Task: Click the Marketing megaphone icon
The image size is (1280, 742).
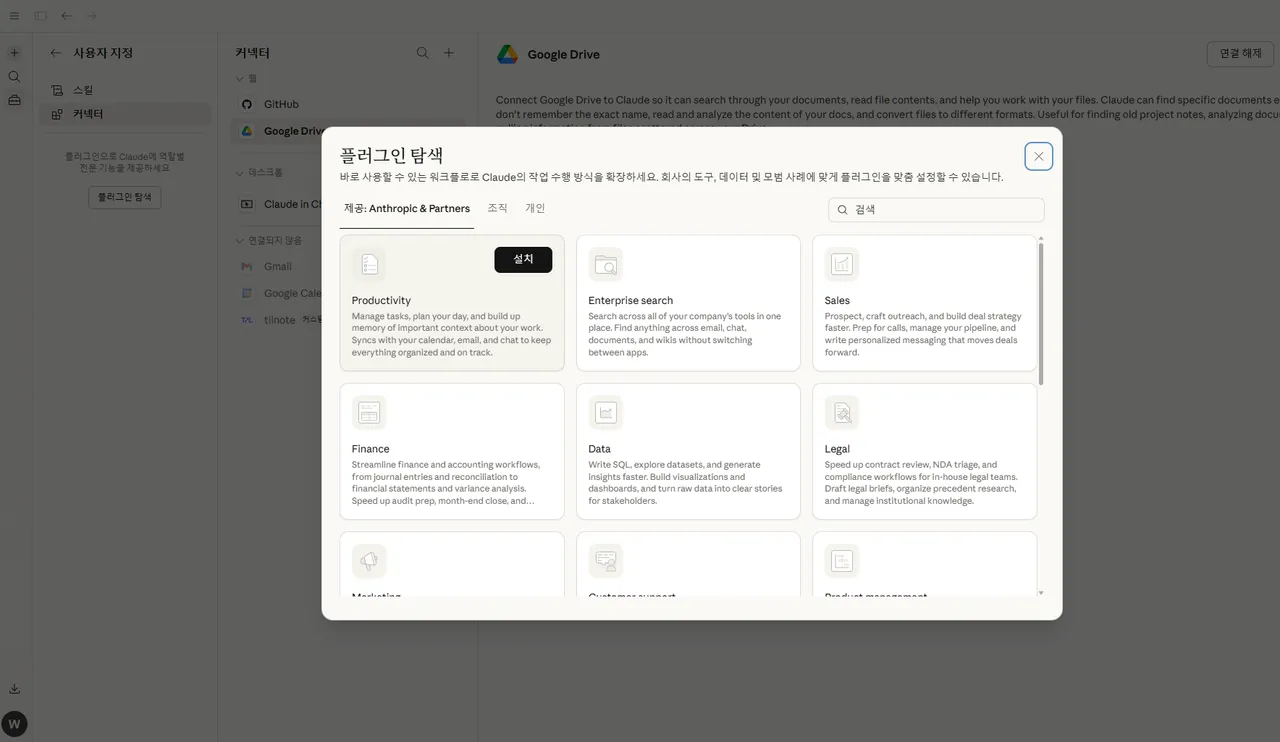Action: pyautogui.click(x=369, y=561)
